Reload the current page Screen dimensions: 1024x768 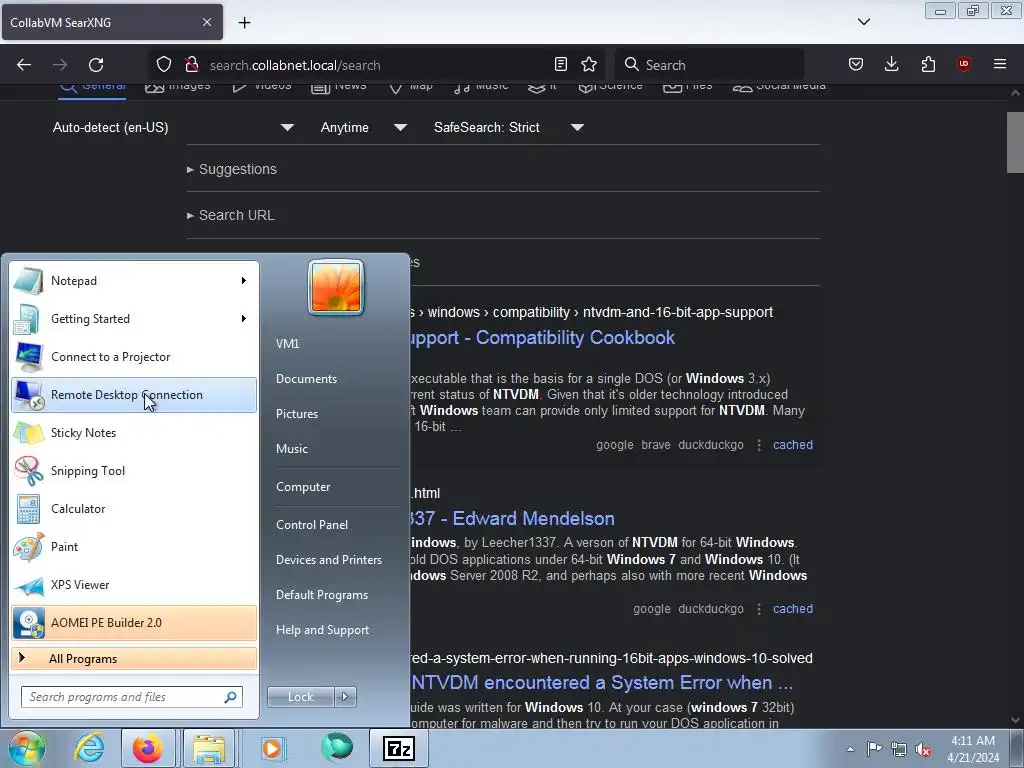tap(96, 65)
